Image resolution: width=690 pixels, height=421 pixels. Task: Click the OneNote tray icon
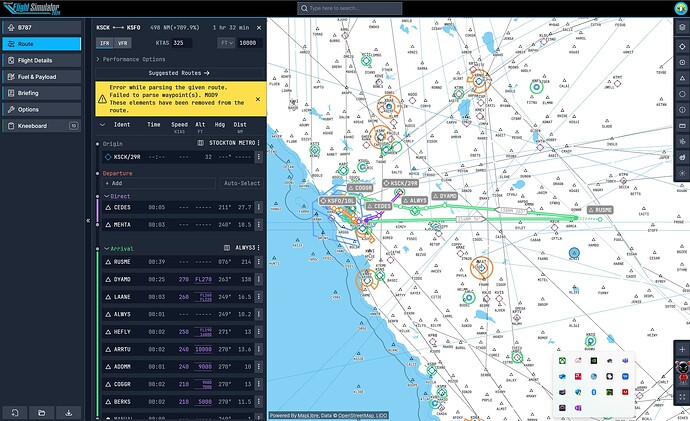pyautogui.click(x=578, y=408)
